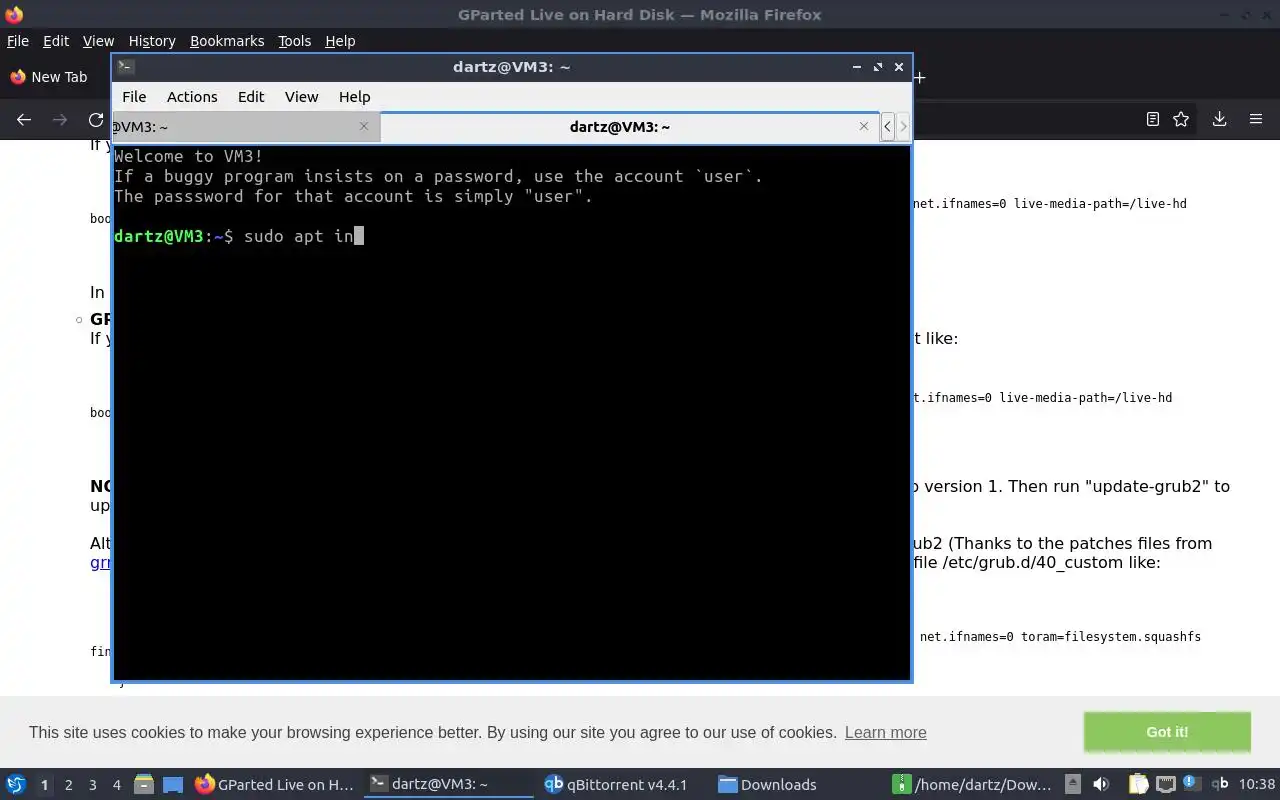Open the clipboard manager tray icon
This screenshot has width=1280, height=800.
(x=1138, y=784)
